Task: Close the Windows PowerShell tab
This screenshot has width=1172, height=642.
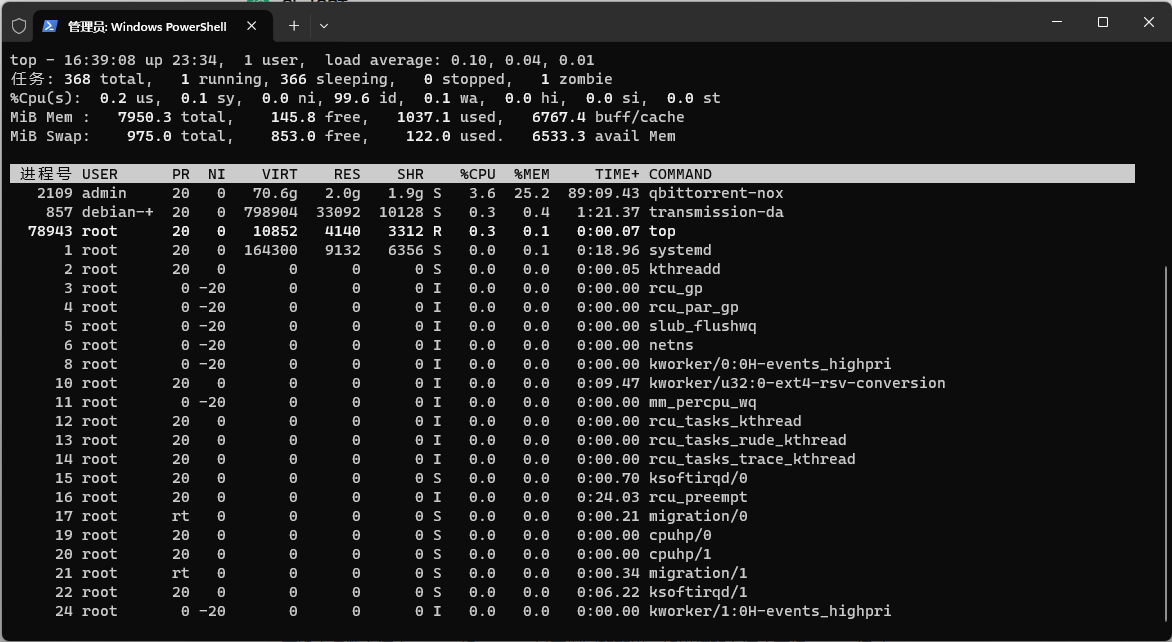Action: coord(252,26)
